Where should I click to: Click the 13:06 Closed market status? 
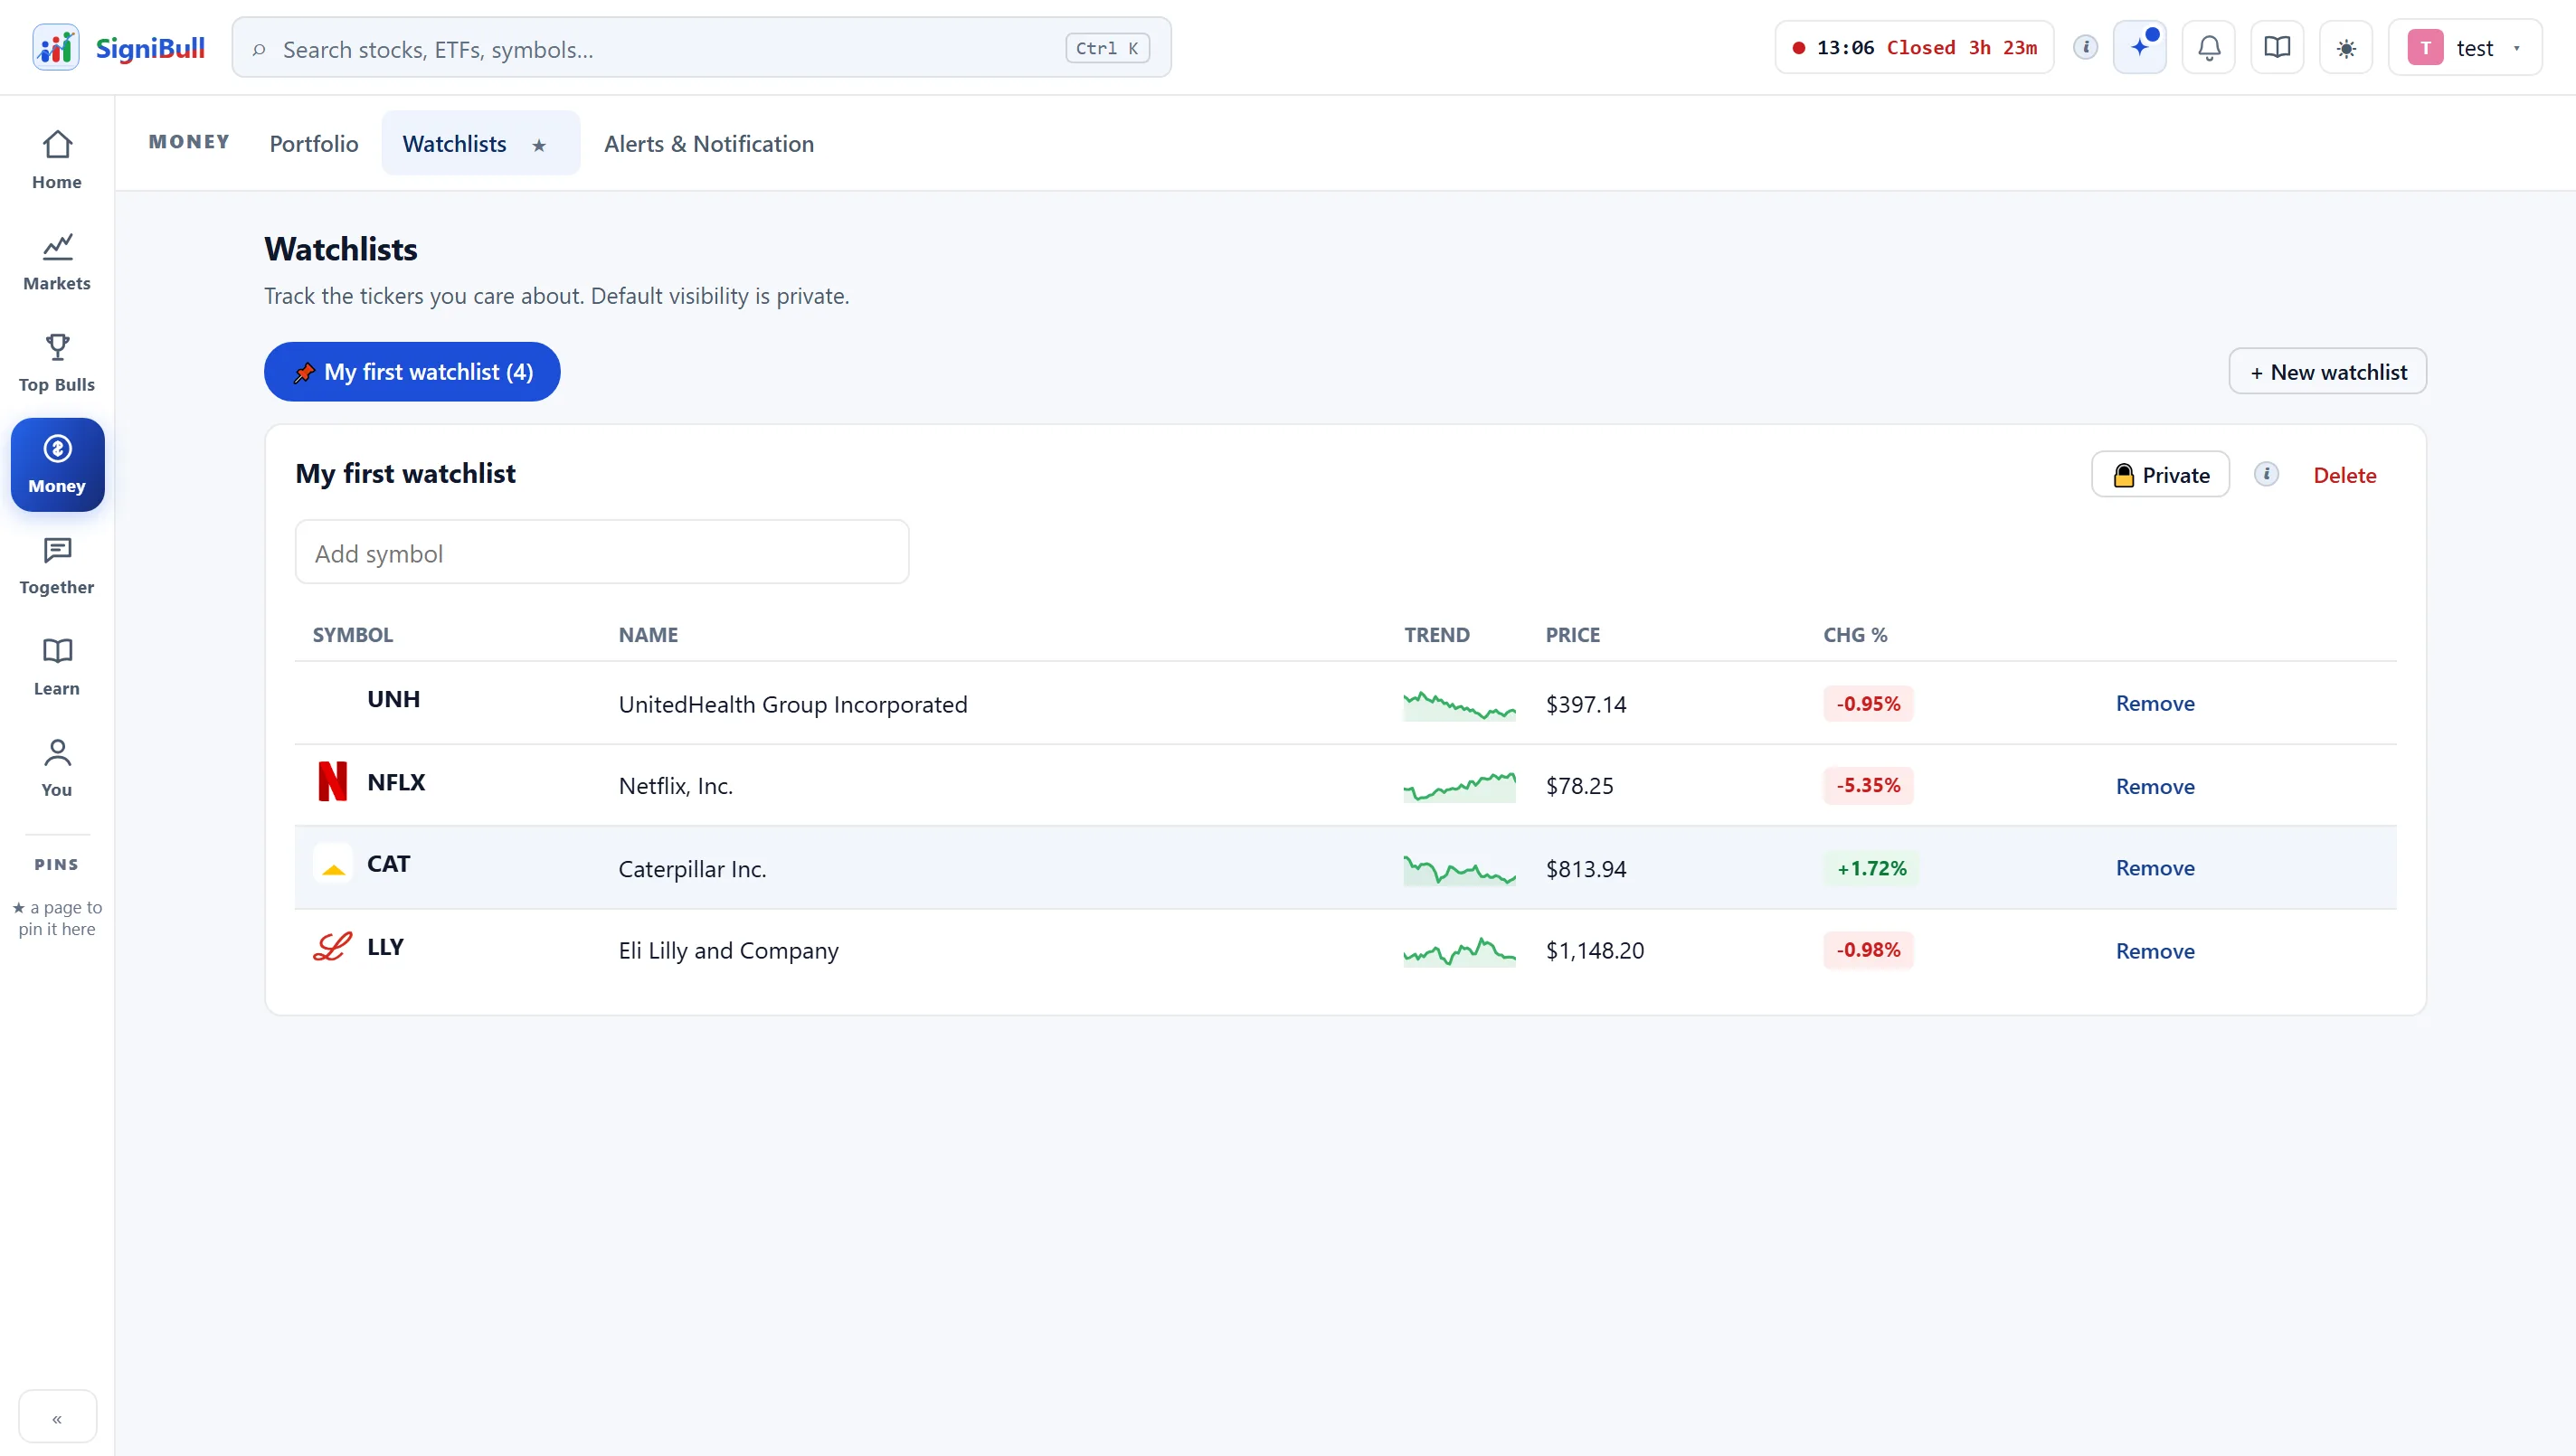click(1914, 47)
